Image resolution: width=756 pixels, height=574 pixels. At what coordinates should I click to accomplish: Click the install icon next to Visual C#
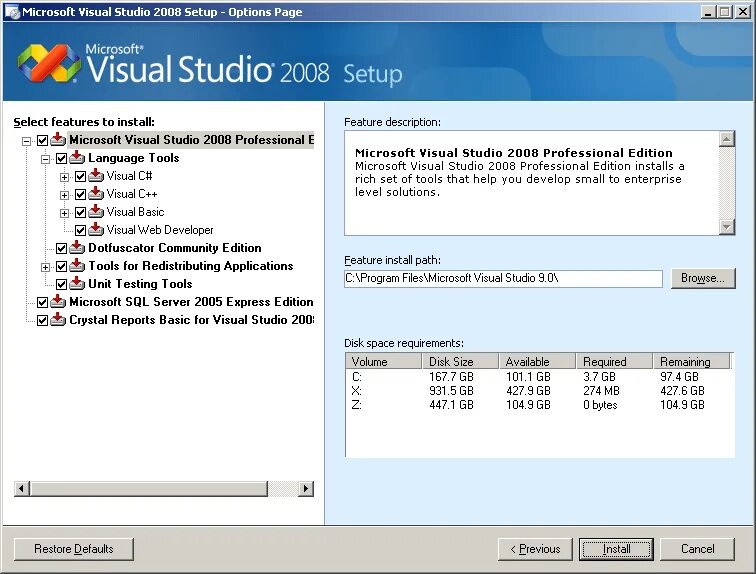pyautogui.click(x=96, y=176)
